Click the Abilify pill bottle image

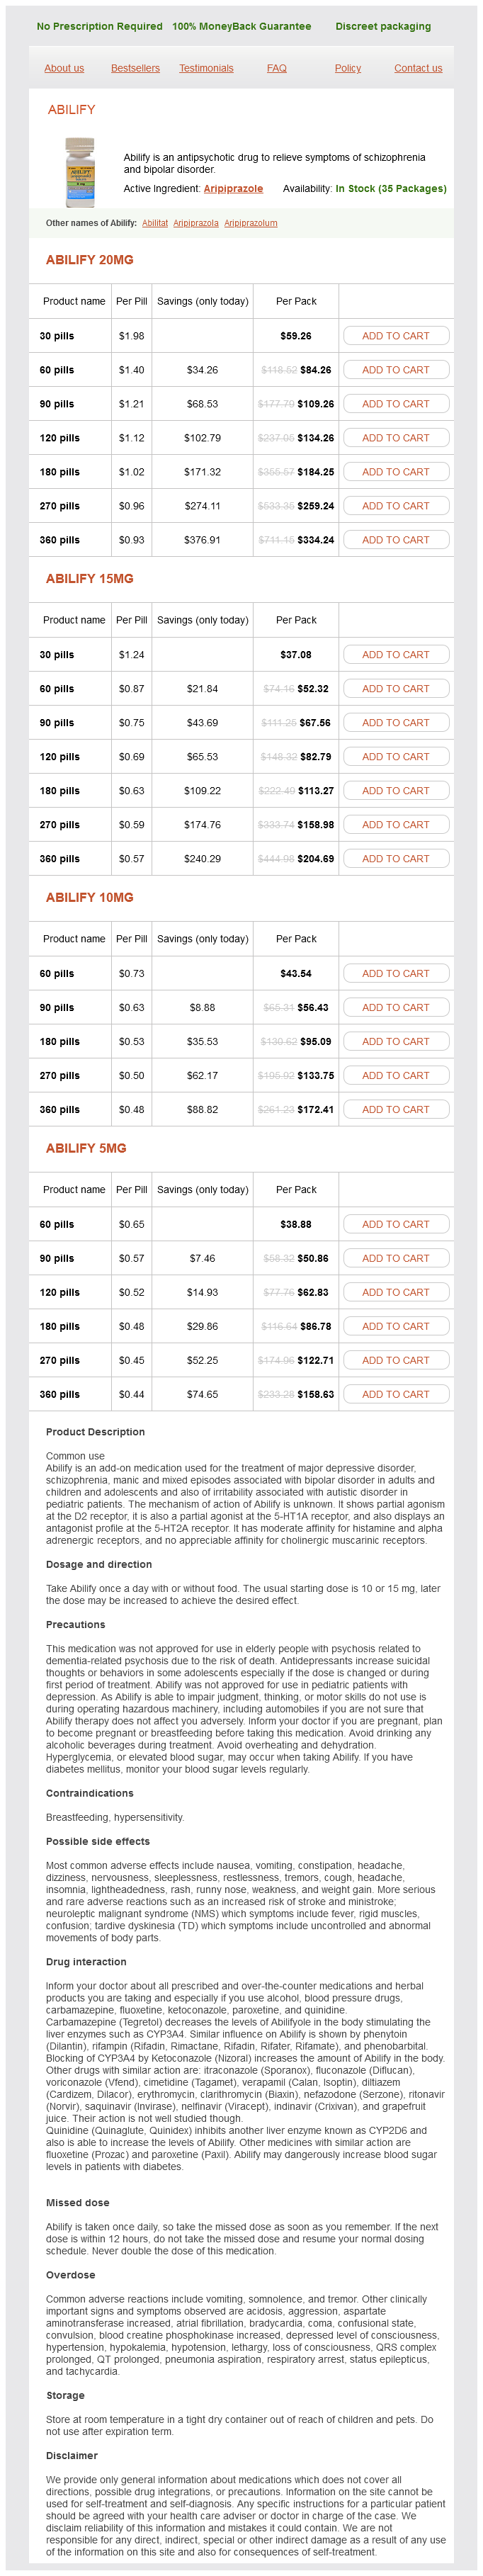click(x=79, y=171)
